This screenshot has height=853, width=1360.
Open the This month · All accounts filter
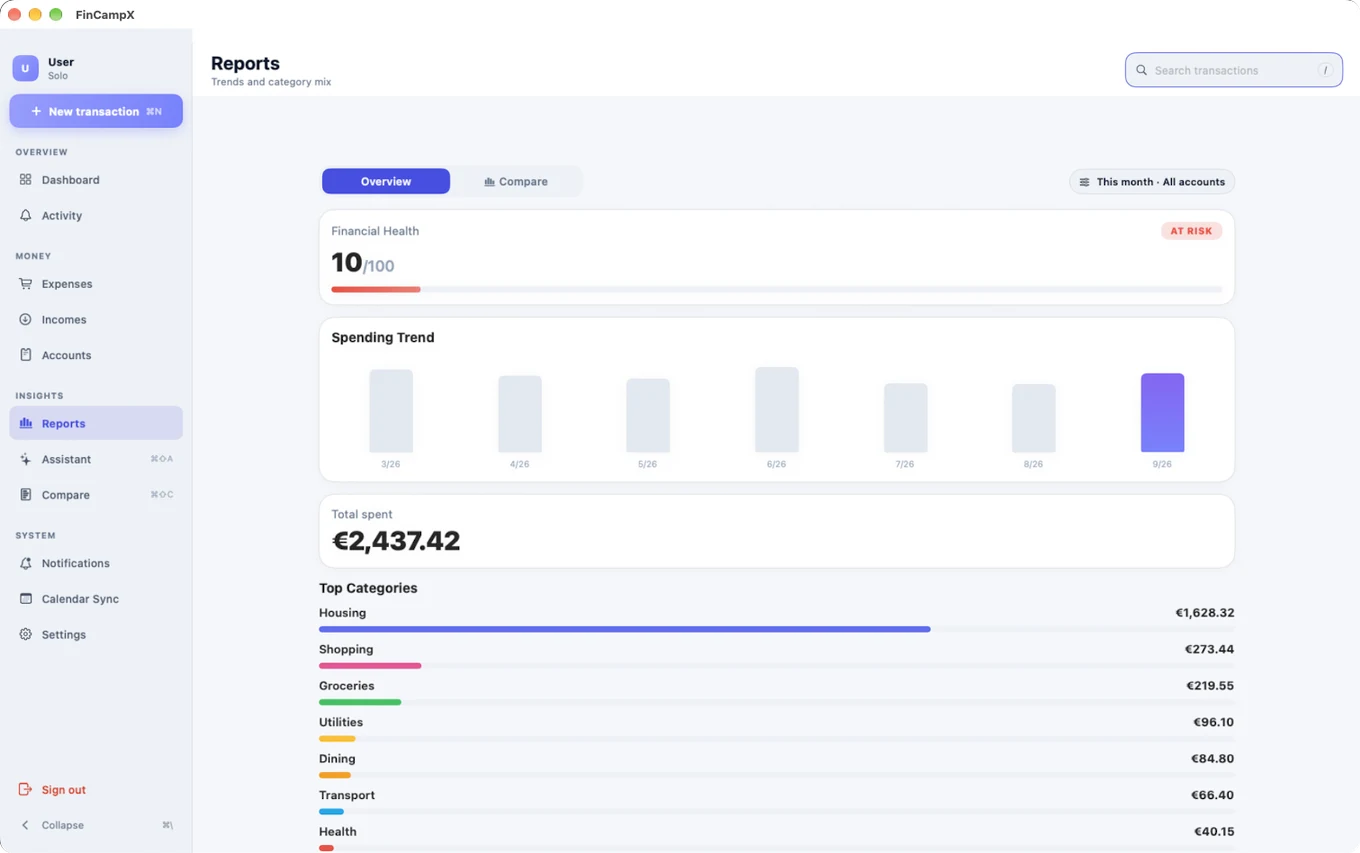click(x=1152, y=182)
